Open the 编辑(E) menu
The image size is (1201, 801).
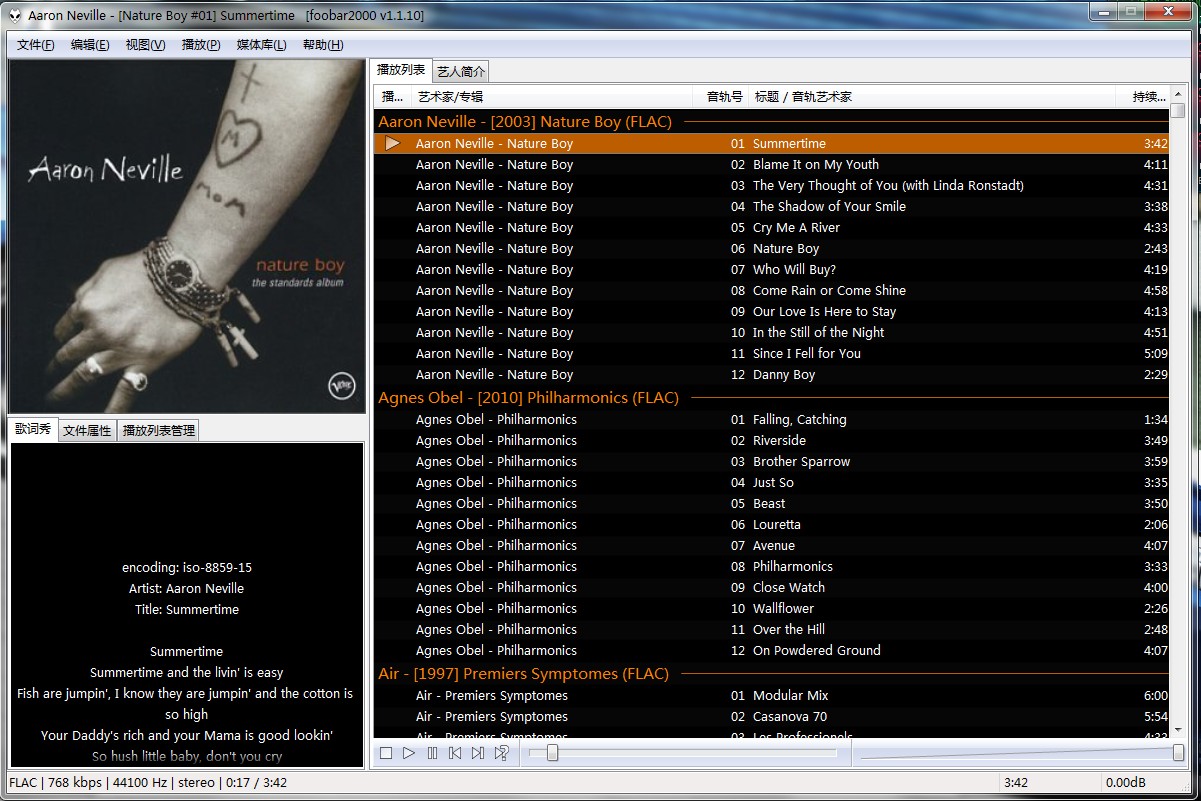90,45
